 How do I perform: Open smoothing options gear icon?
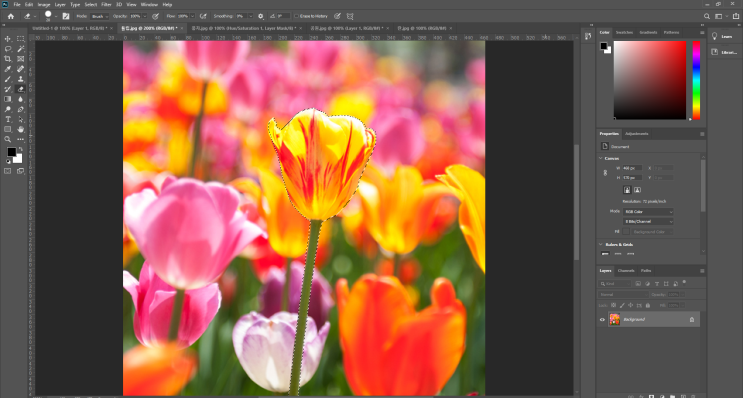click(261, 16)
